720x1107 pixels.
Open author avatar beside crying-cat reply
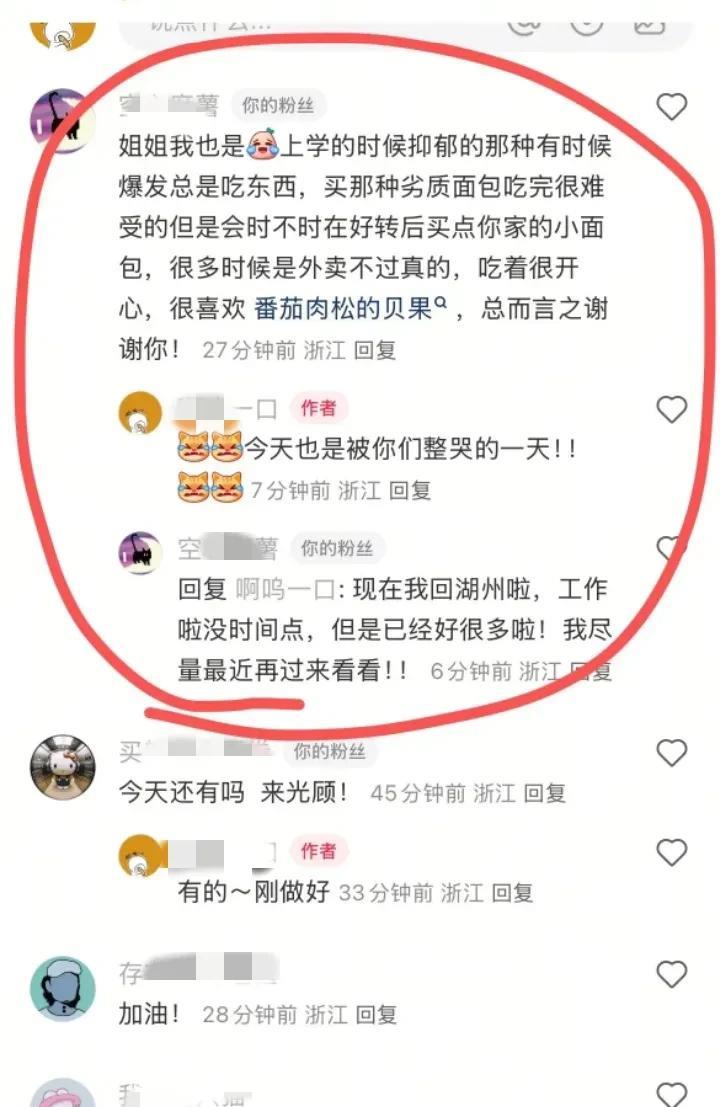coord(140,413)
